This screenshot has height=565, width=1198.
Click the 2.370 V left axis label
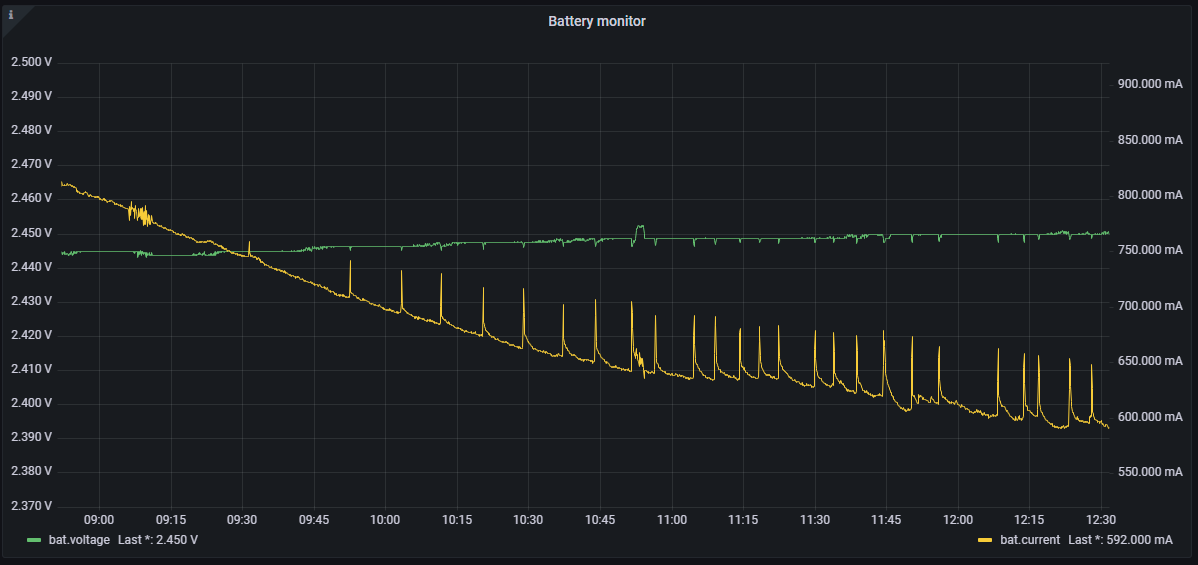click(x=31, y=505)
